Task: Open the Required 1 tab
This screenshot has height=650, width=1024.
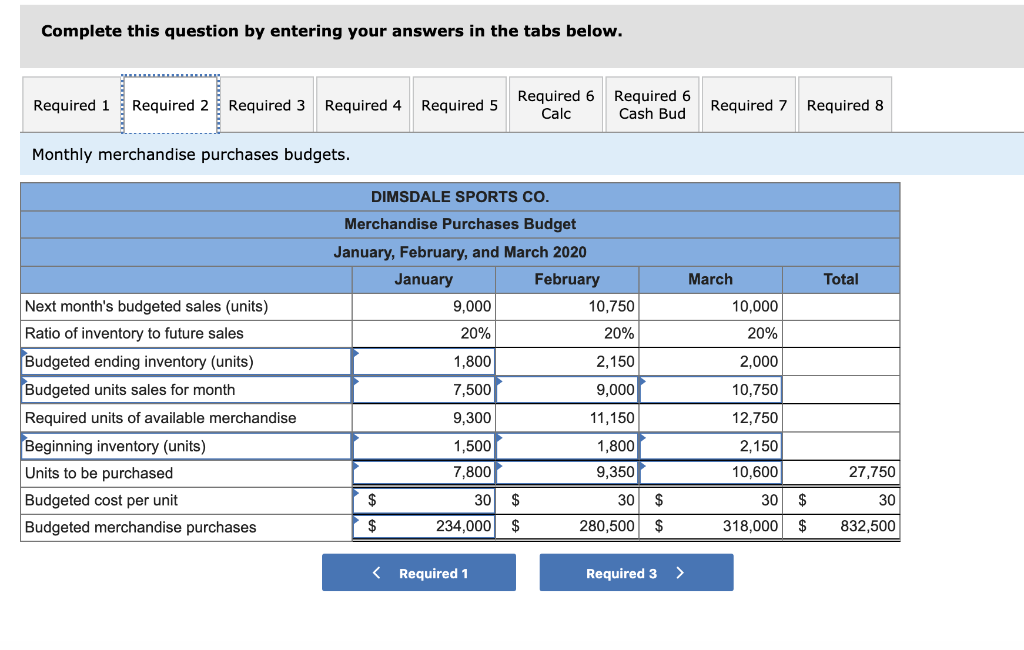Action: coord(71,105)
